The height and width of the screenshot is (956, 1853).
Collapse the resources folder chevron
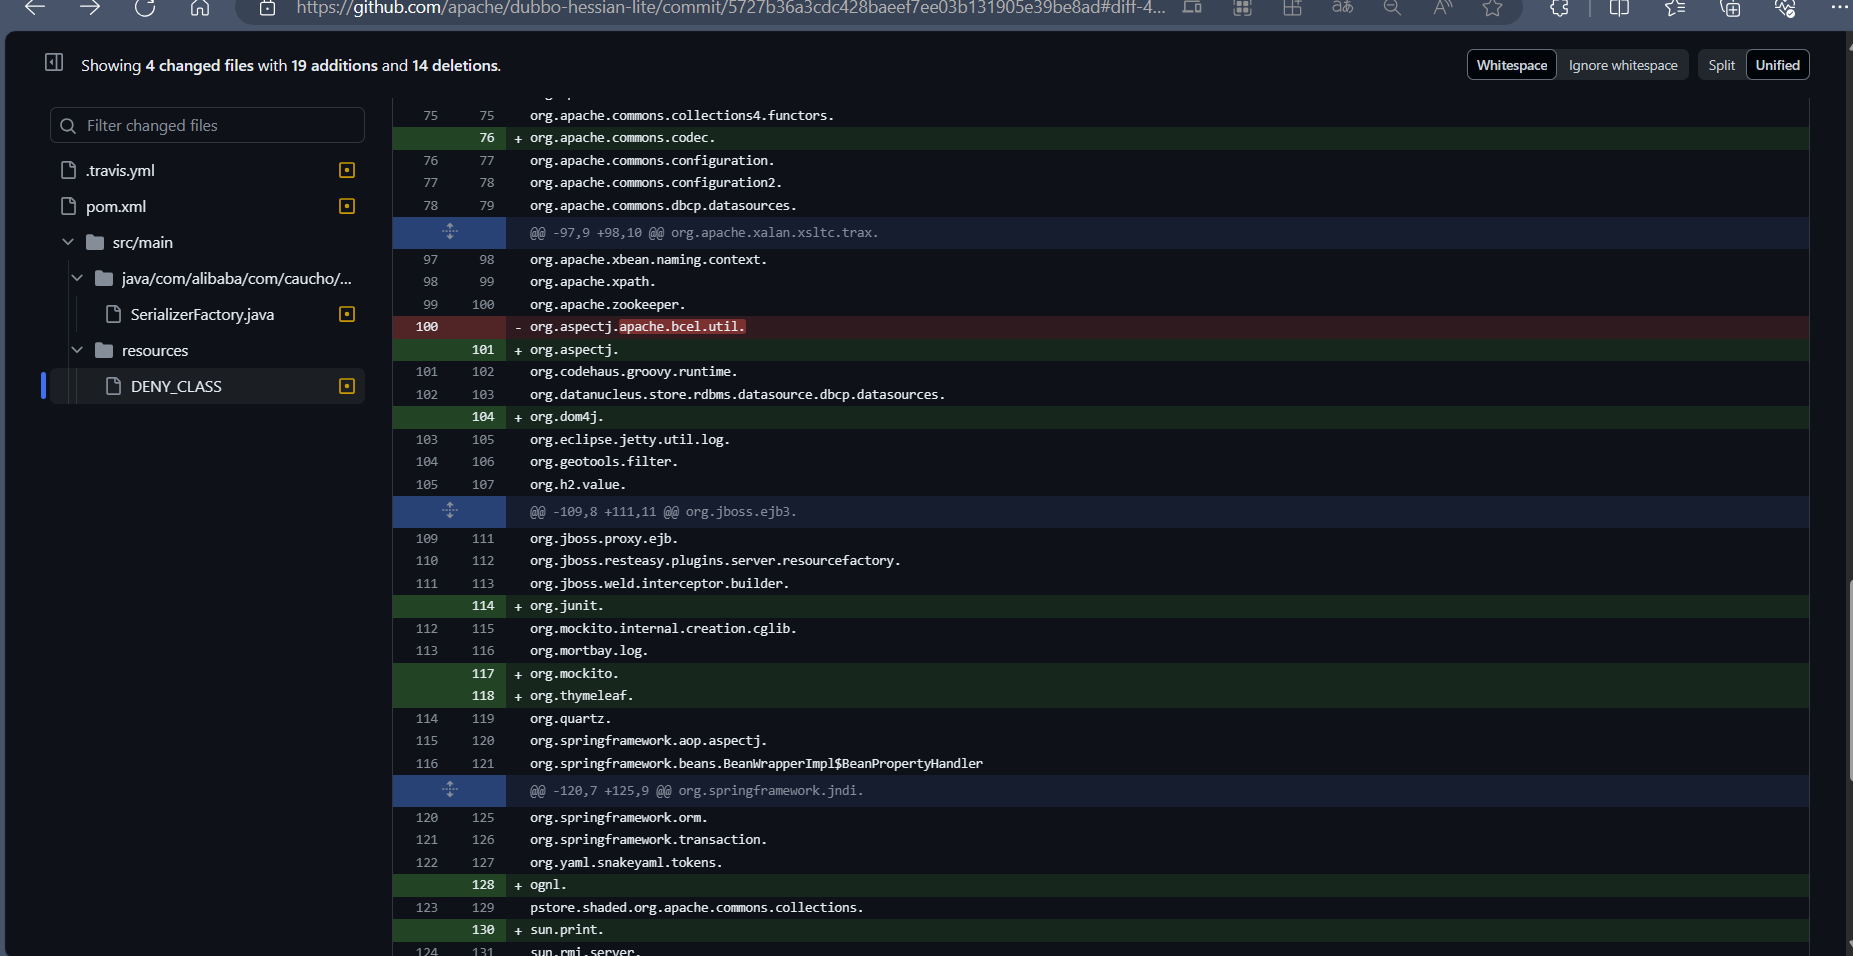pyautogui.click(x=77, y=350)
